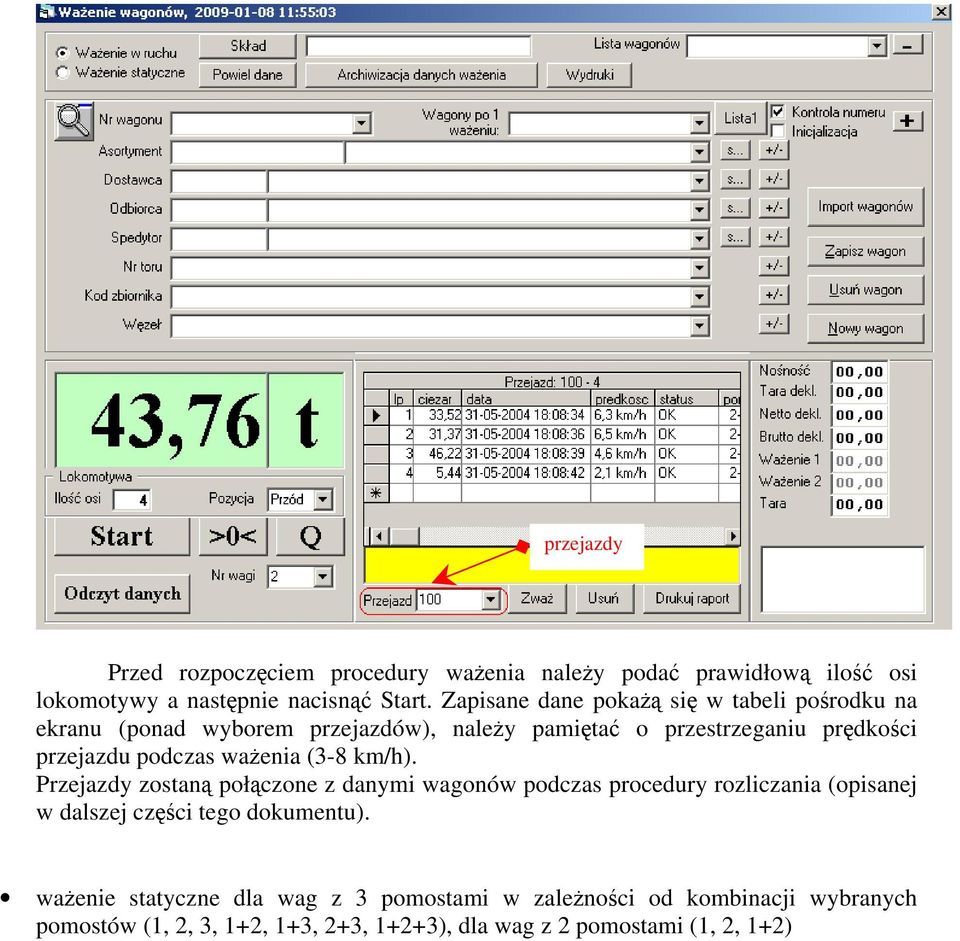Viewport: 960px width, 941px height.
Task: Select the Ważenie w ruchu radio button
Action: (62, 53)
